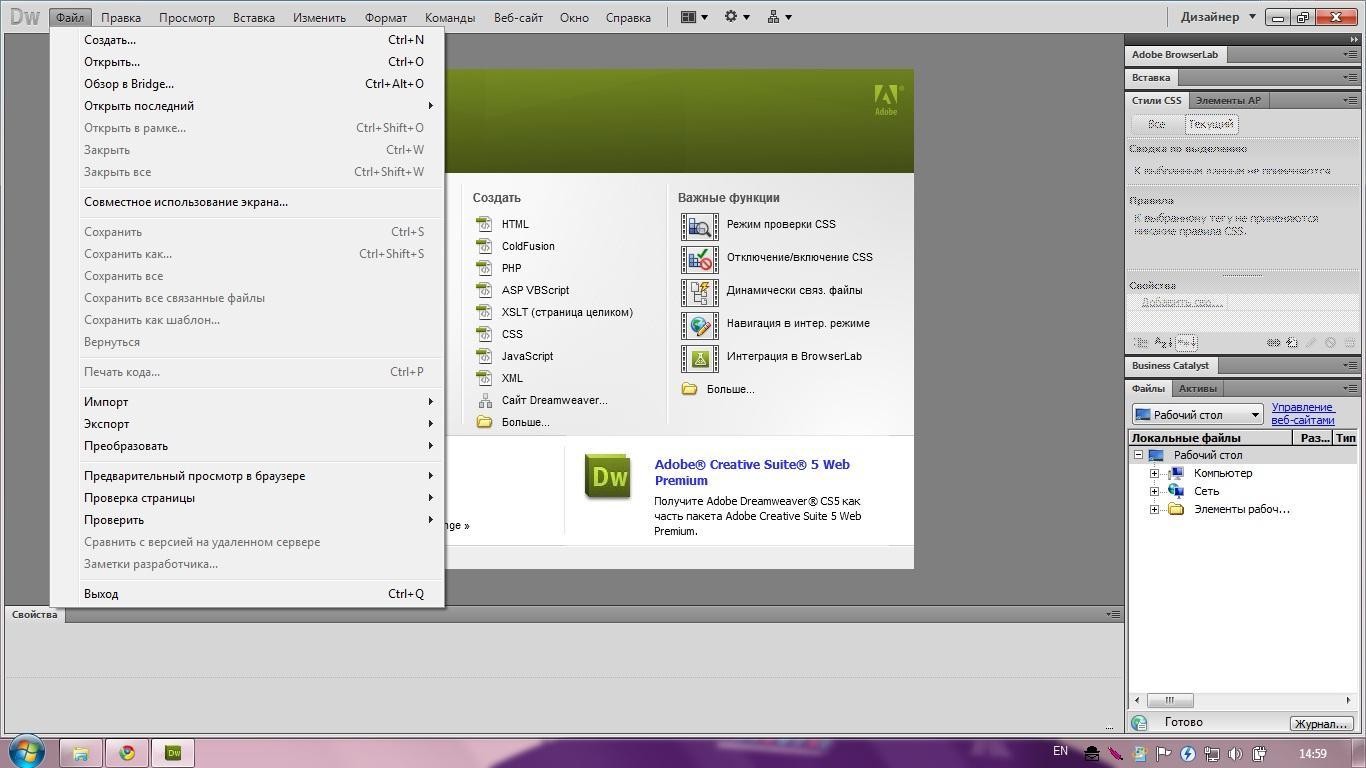Click the Adobe logo on welcome screen

886,100
